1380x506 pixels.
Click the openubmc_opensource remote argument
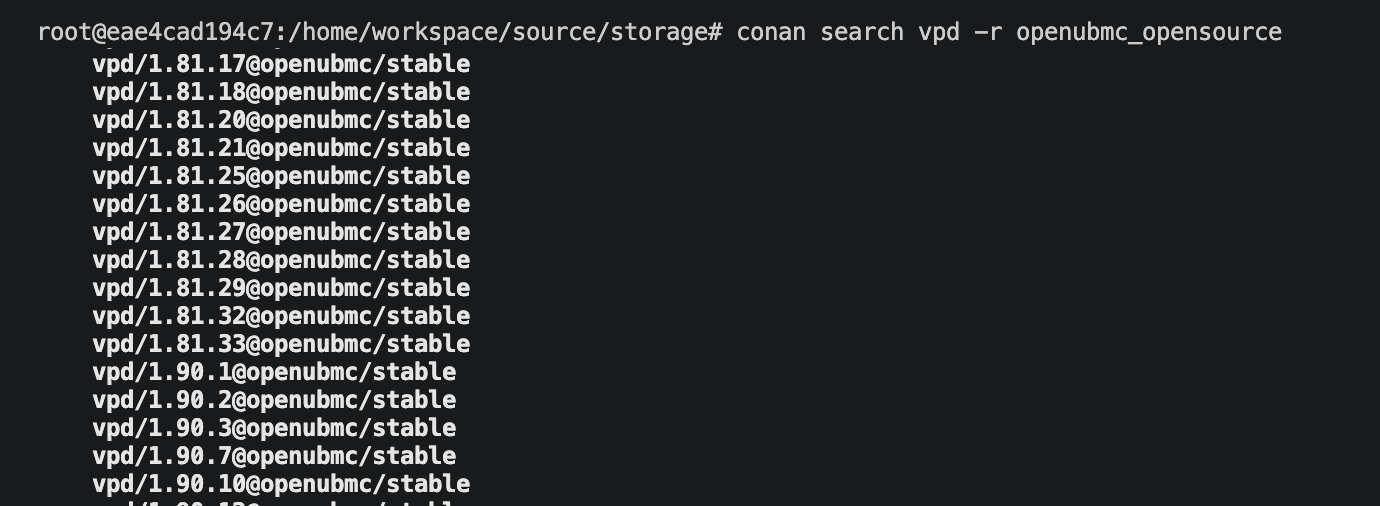[x=1149, y=33]
